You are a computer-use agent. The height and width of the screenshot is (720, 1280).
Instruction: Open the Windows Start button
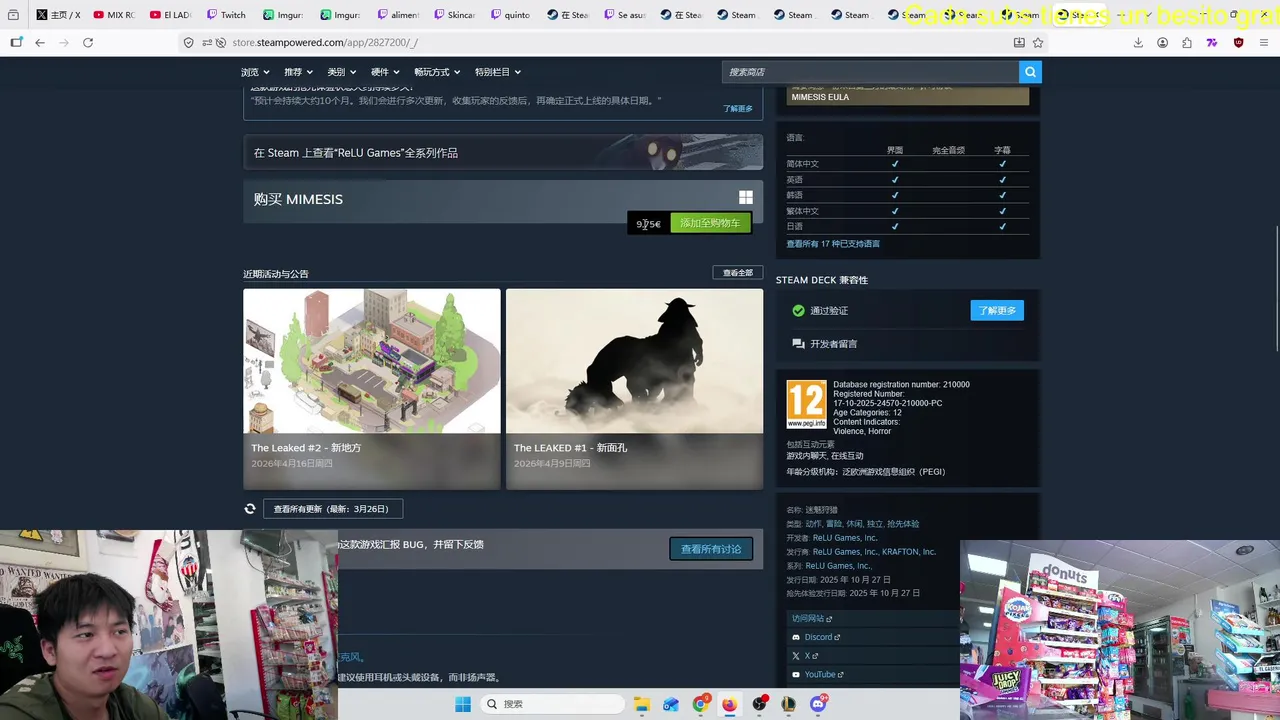pos(463,704)
